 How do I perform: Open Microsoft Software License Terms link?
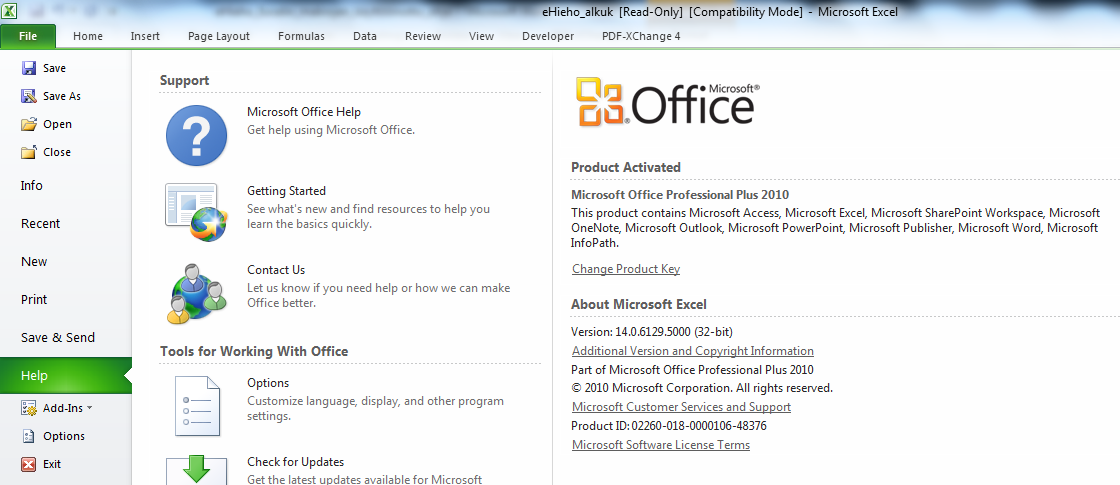pyautogui.click(x=661, y=444)
